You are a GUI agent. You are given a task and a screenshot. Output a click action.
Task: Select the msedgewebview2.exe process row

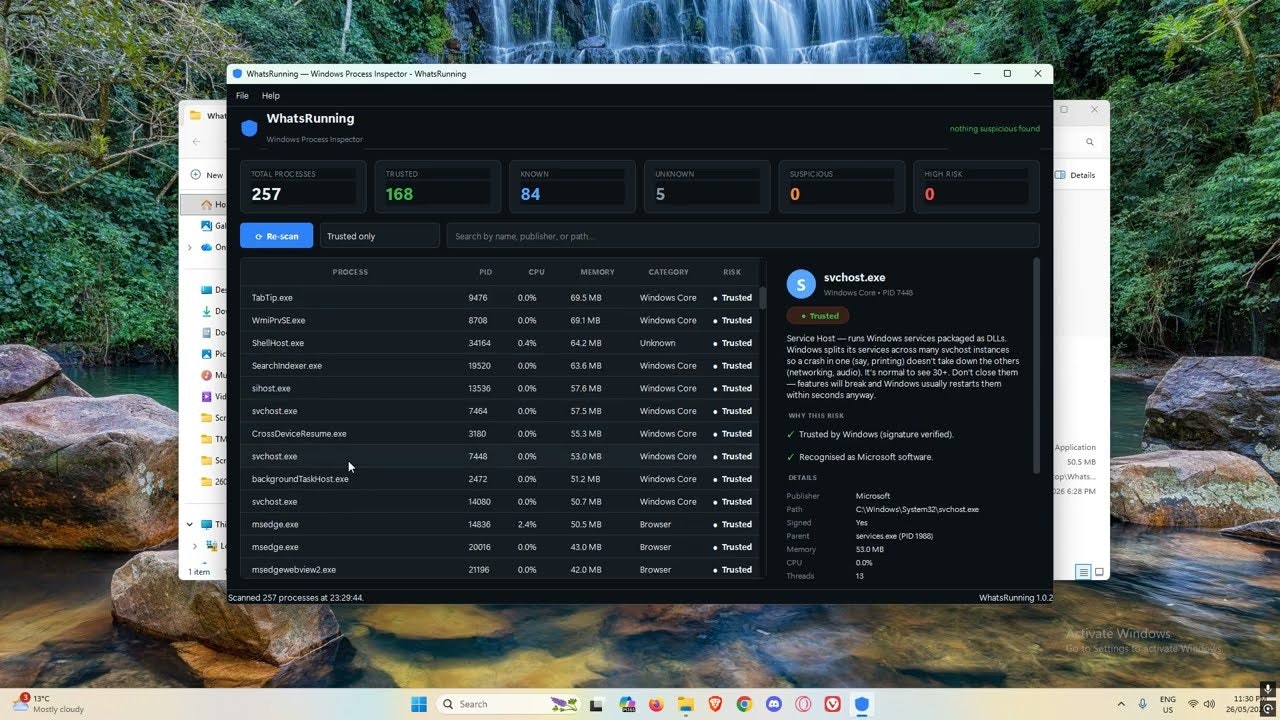[x=500, y=570]
